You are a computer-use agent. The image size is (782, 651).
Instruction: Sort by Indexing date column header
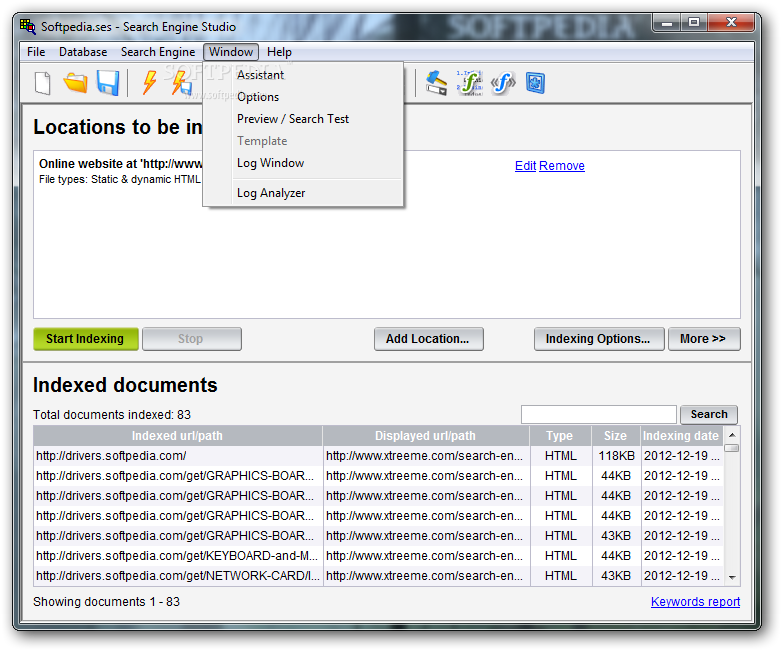tap(681, 436)
